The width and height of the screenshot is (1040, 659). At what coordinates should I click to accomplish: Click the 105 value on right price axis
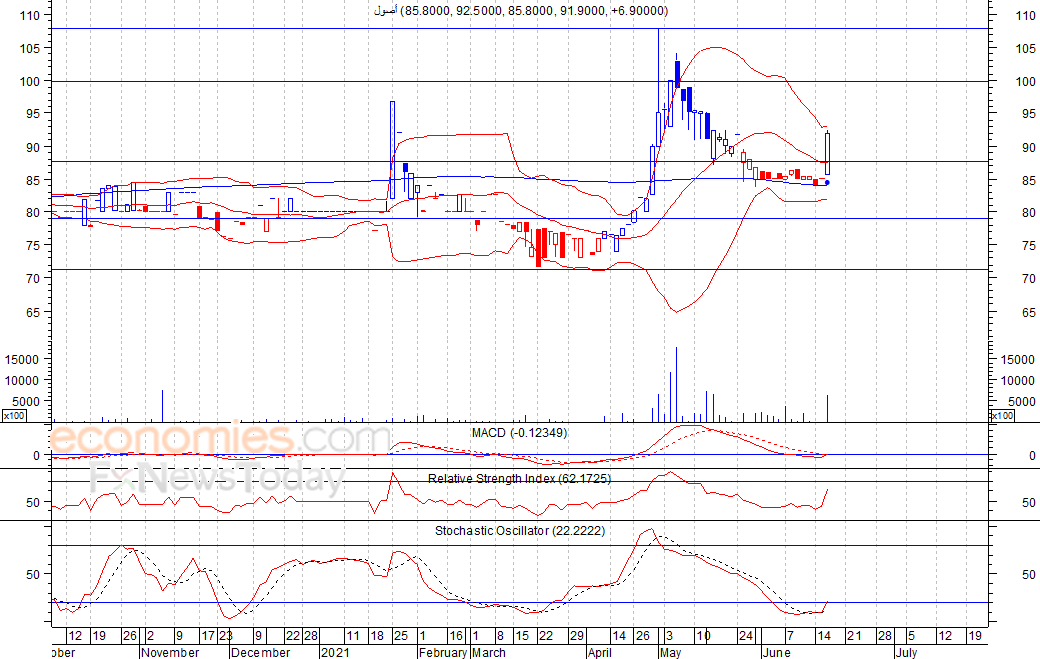[x=1025, y=48]
